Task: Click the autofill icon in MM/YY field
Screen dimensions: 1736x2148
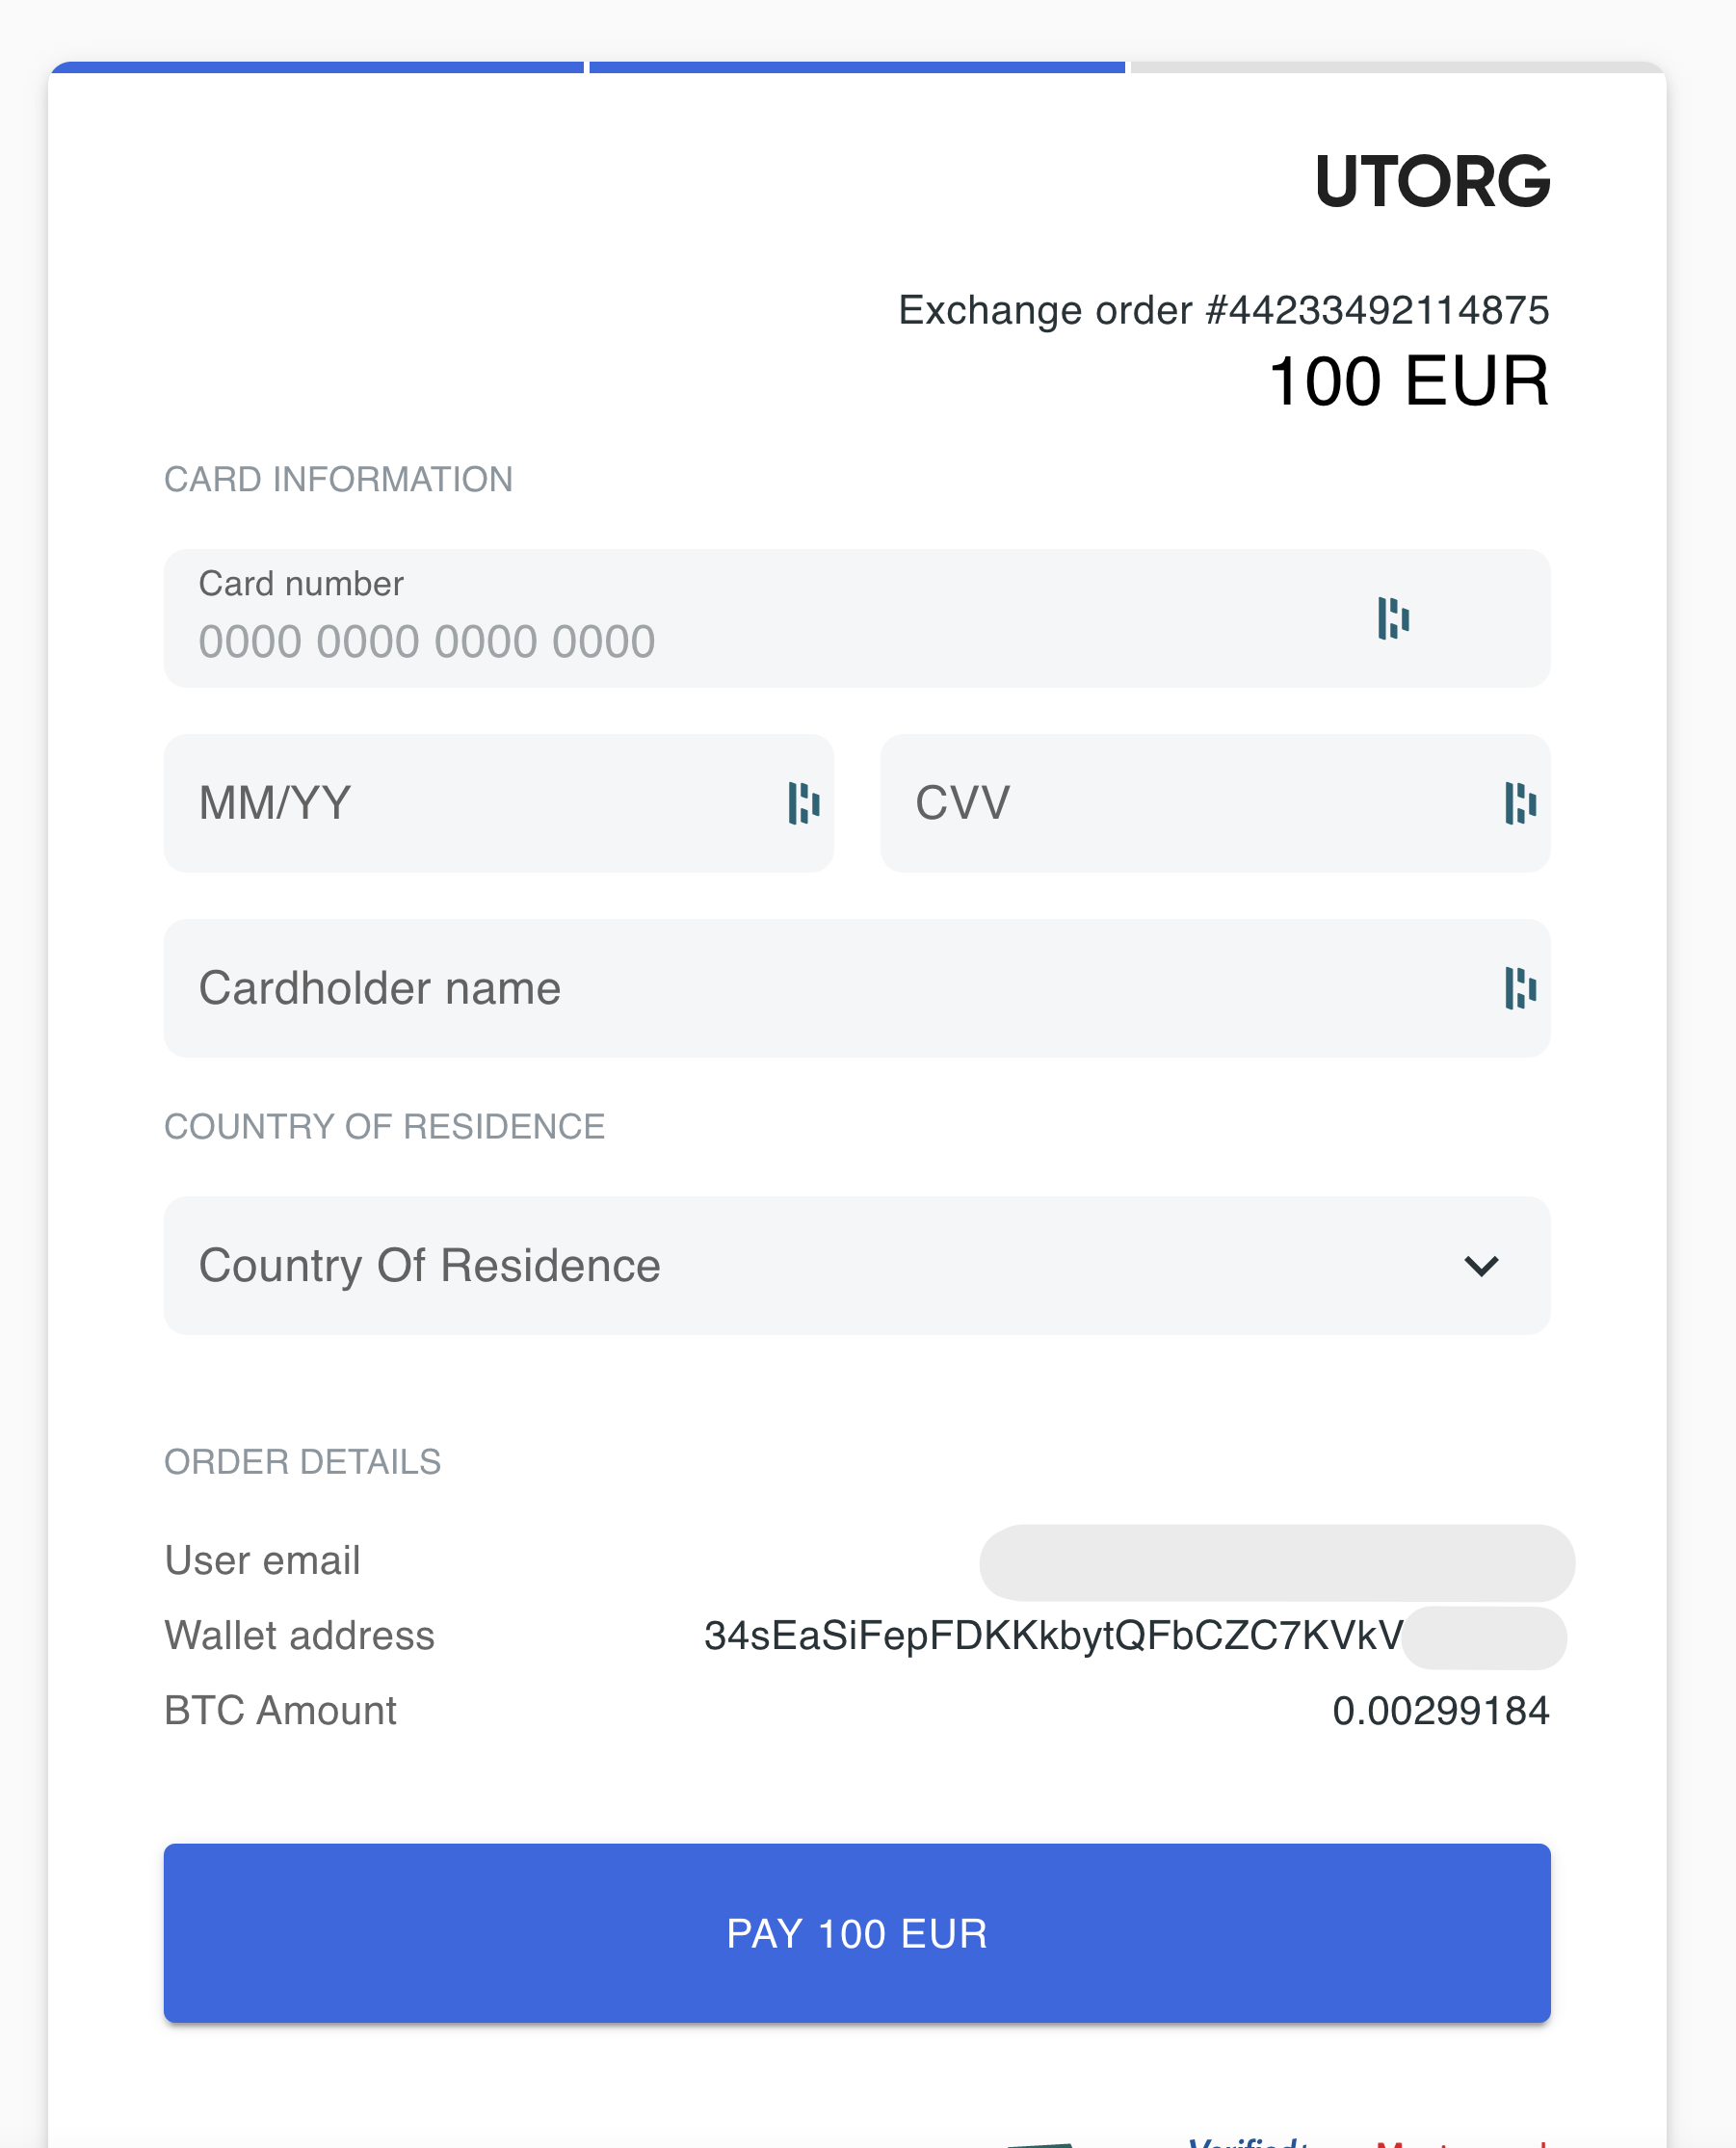Action: coord(803,803)
